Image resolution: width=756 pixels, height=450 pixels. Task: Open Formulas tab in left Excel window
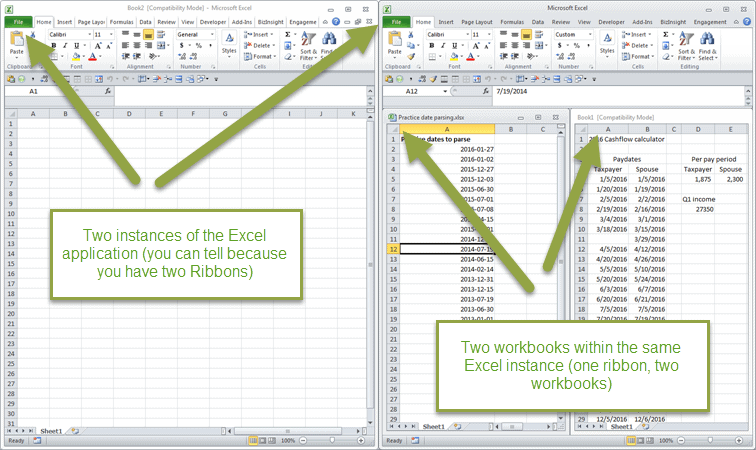pyautogui.click(x=121, y=22)
